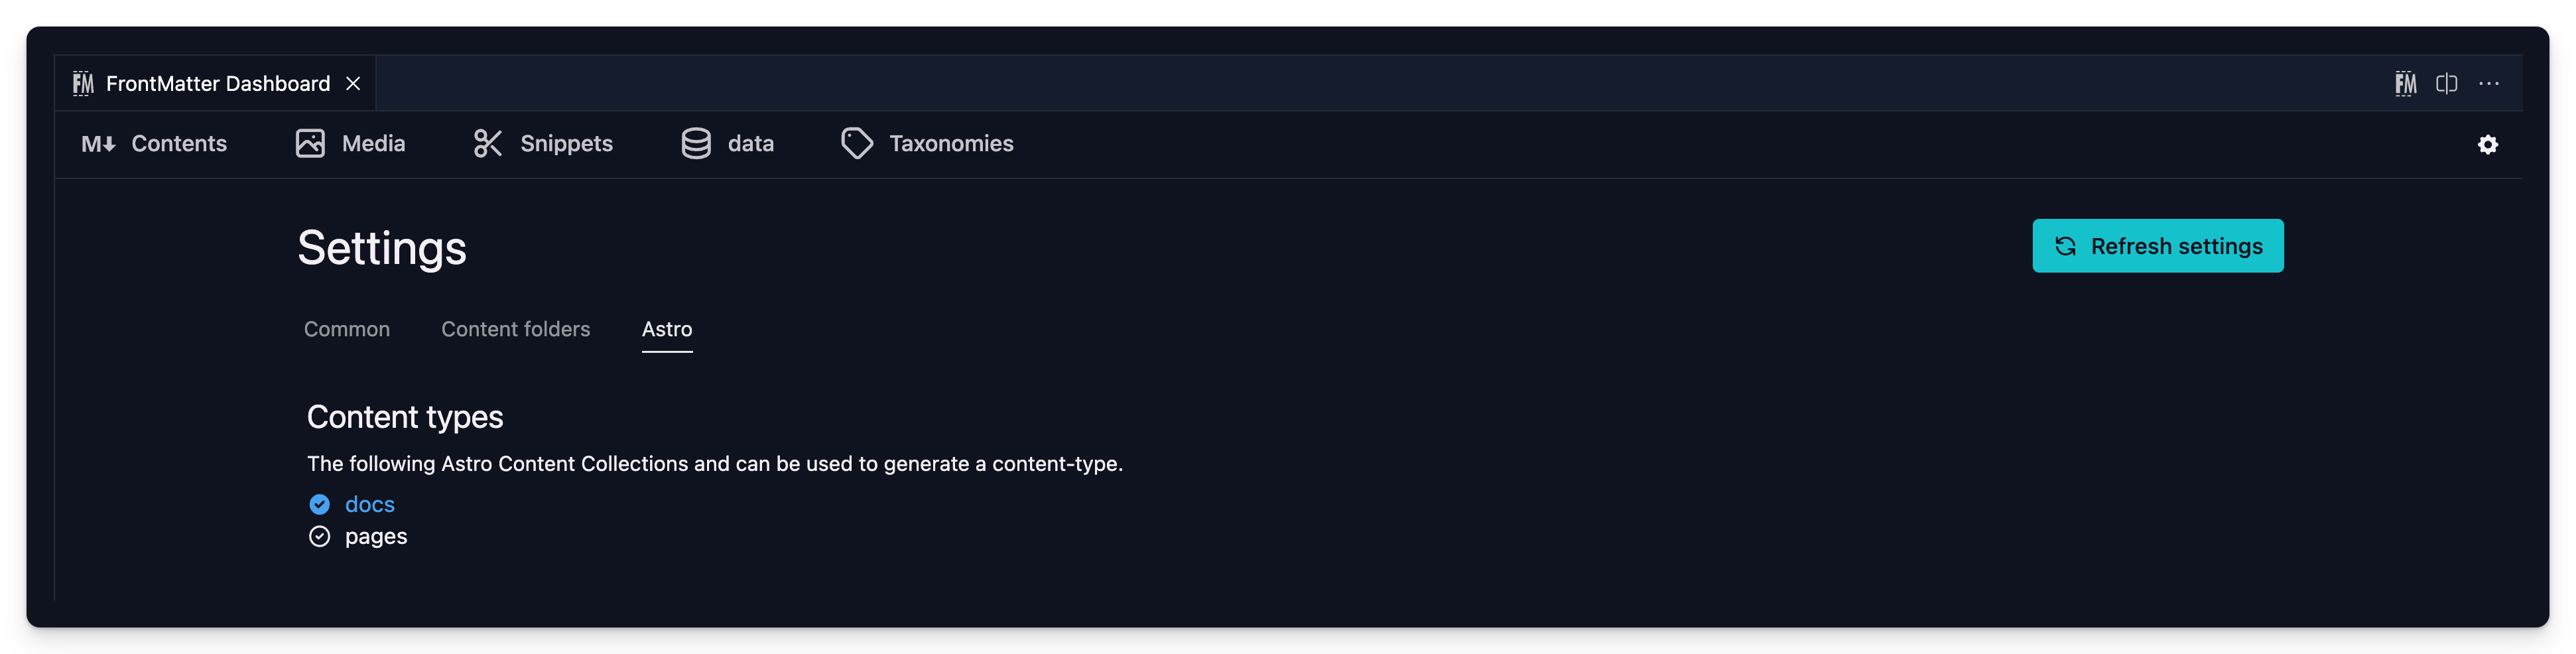This screenshot has height=654, width=2576.
Task: Select the Media panel icon
Action: pos(310,144)
